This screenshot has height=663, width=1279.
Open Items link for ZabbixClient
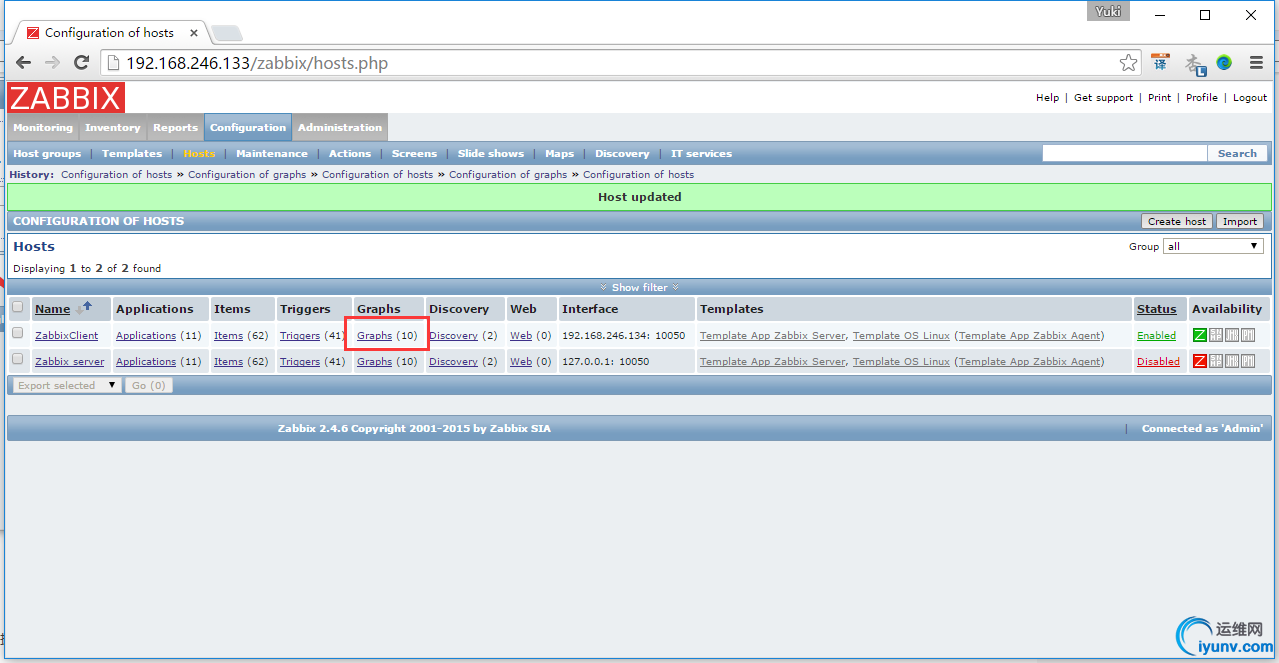[x=228, y=336]
